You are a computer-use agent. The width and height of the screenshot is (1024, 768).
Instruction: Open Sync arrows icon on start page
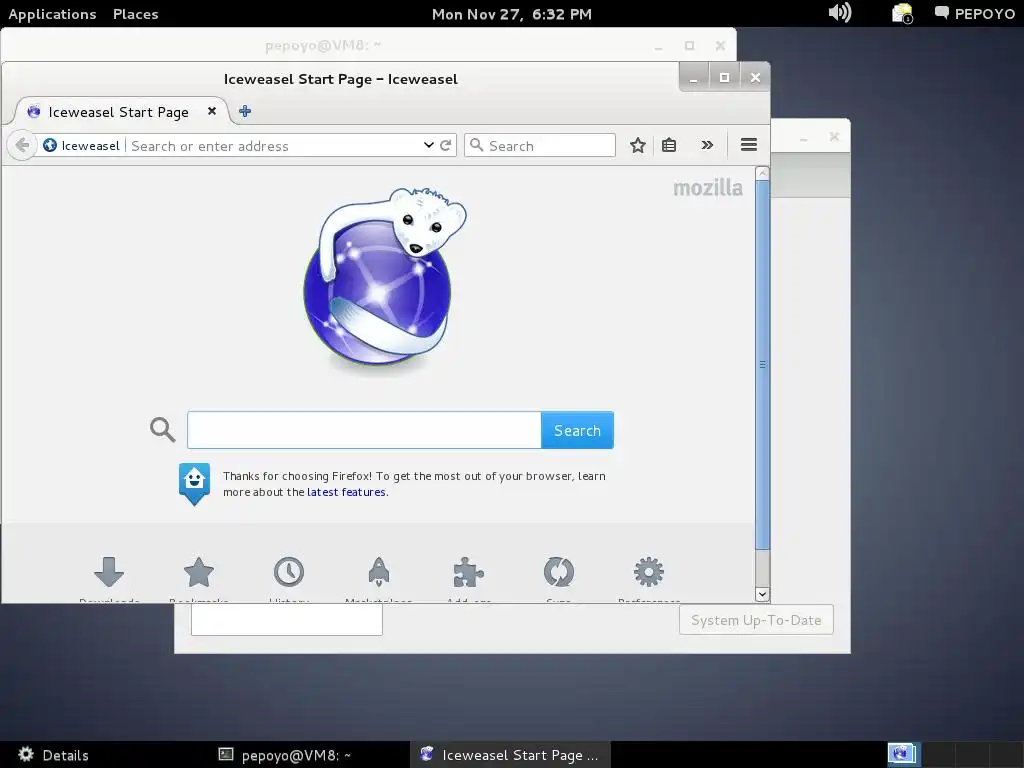click(x=558, y=572)
